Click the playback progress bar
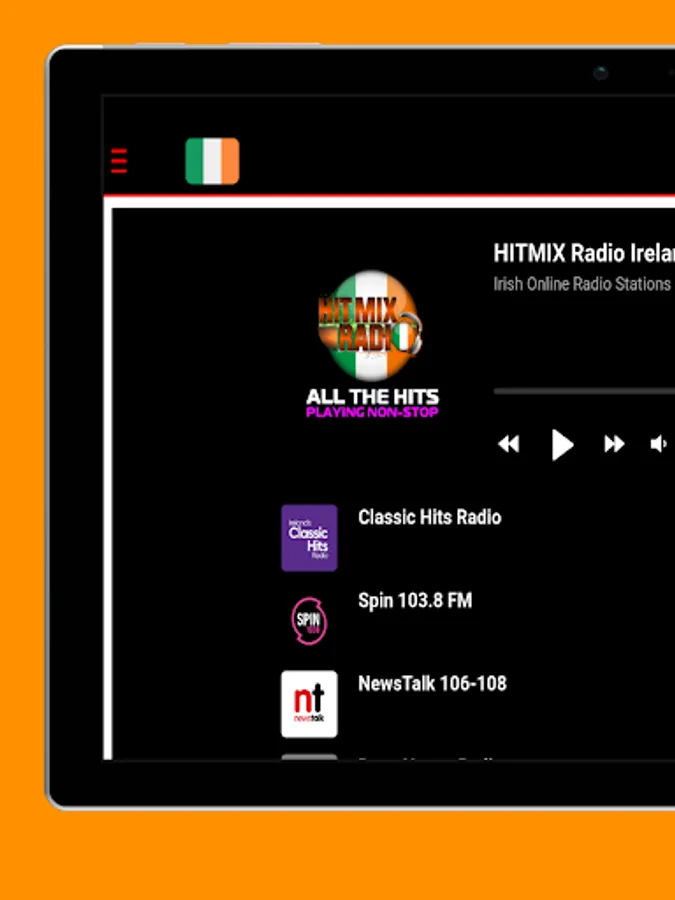The height and width of the screenshot is (900, 675). [584, 391]
